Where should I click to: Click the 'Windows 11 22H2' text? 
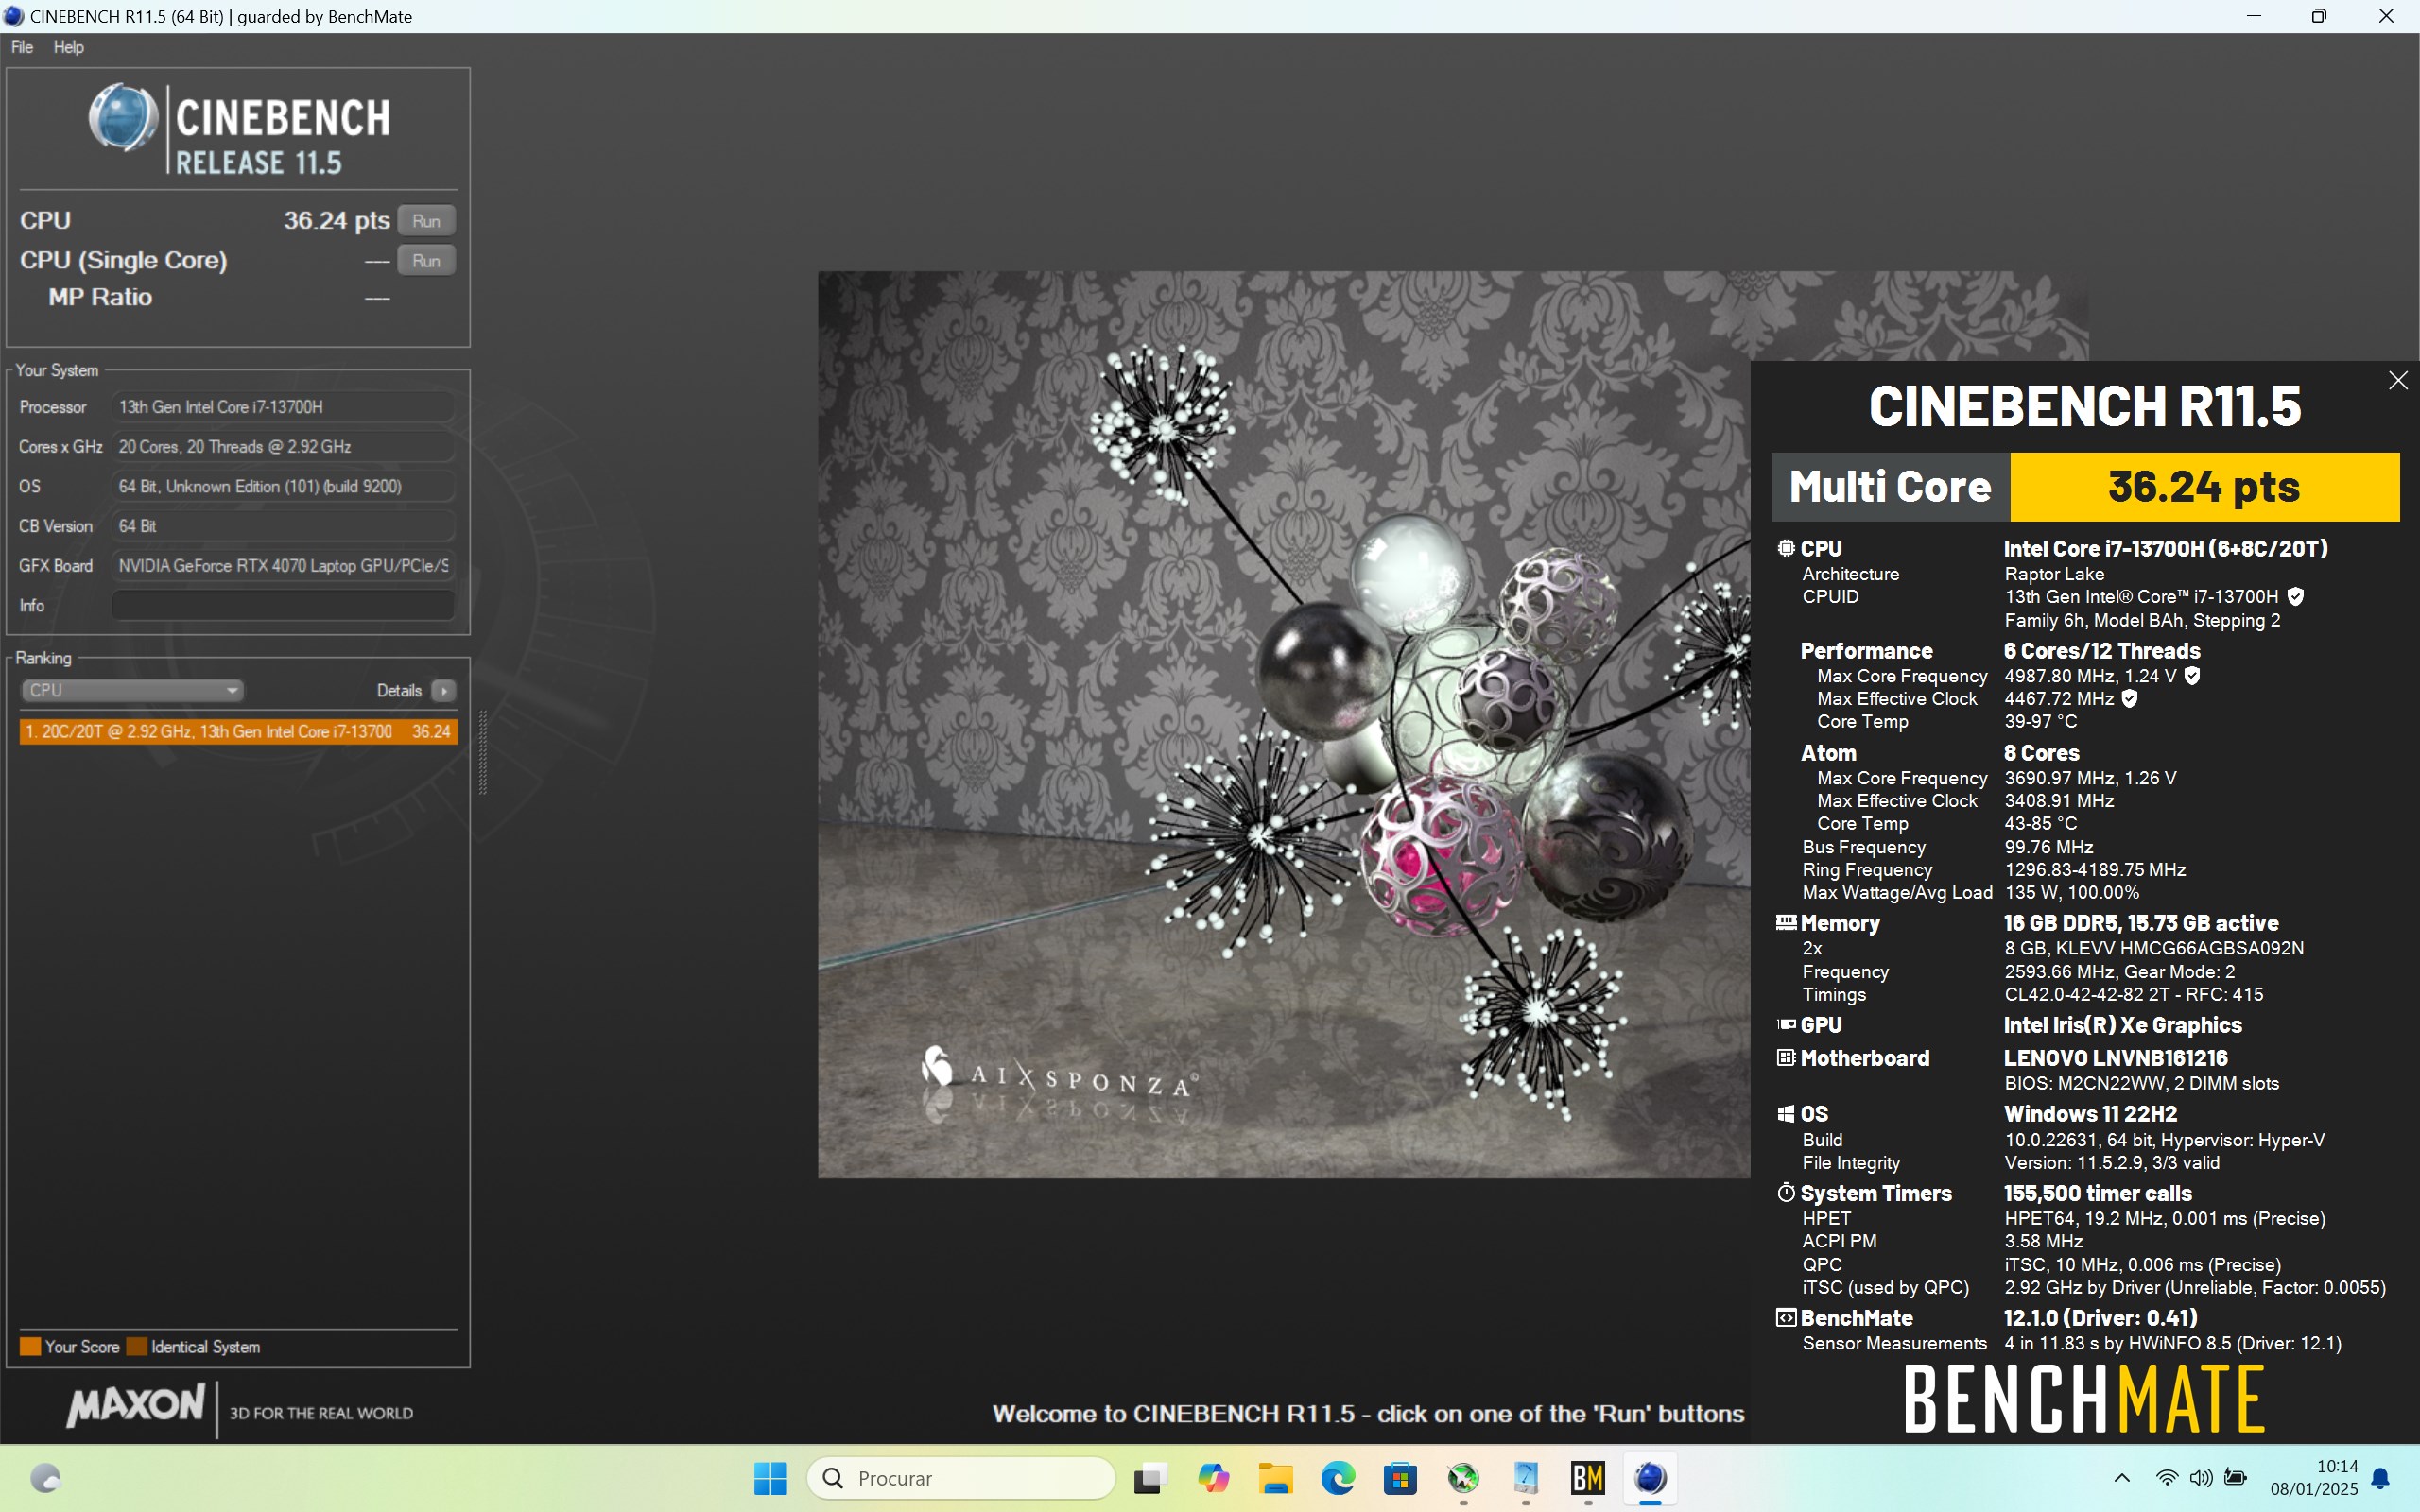(x=2090, y=1114)
